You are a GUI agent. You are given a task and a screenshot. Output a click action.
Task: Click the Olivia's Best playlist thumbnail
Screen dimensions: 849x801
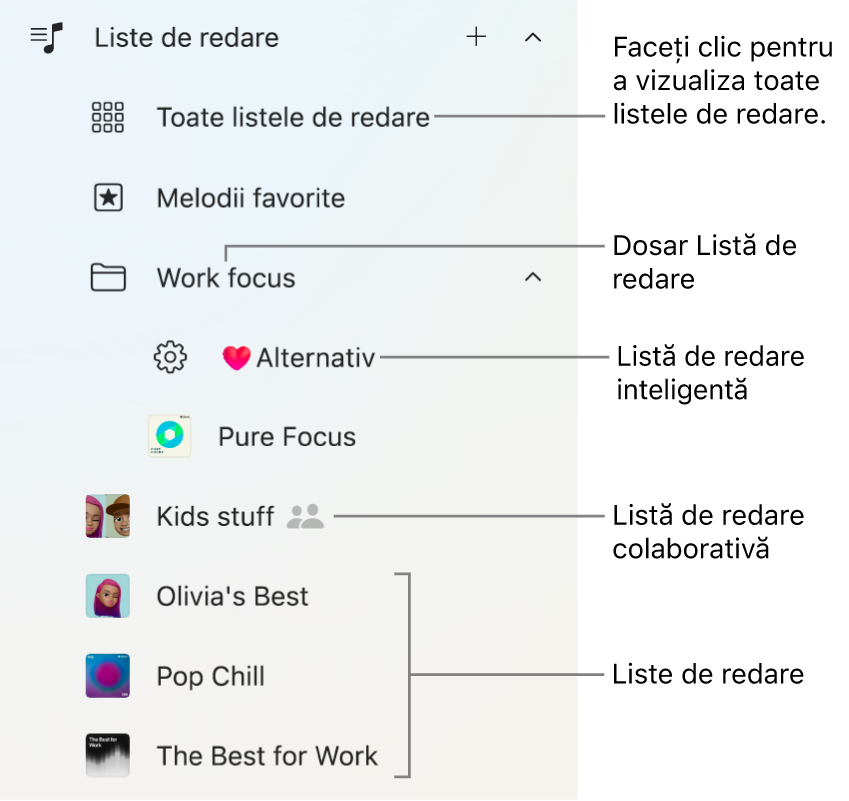[x=107, y=596]
